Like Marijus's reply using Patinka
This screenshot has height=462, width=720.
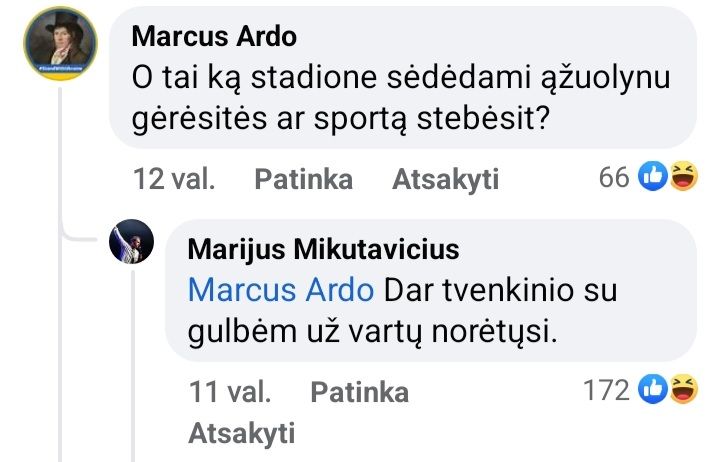tap(359, 392)
